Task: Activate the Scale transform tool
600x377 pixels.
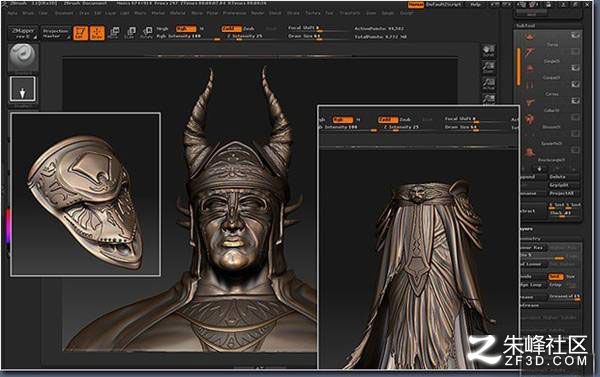Action: pyautogui.click(x=130, y=33)
